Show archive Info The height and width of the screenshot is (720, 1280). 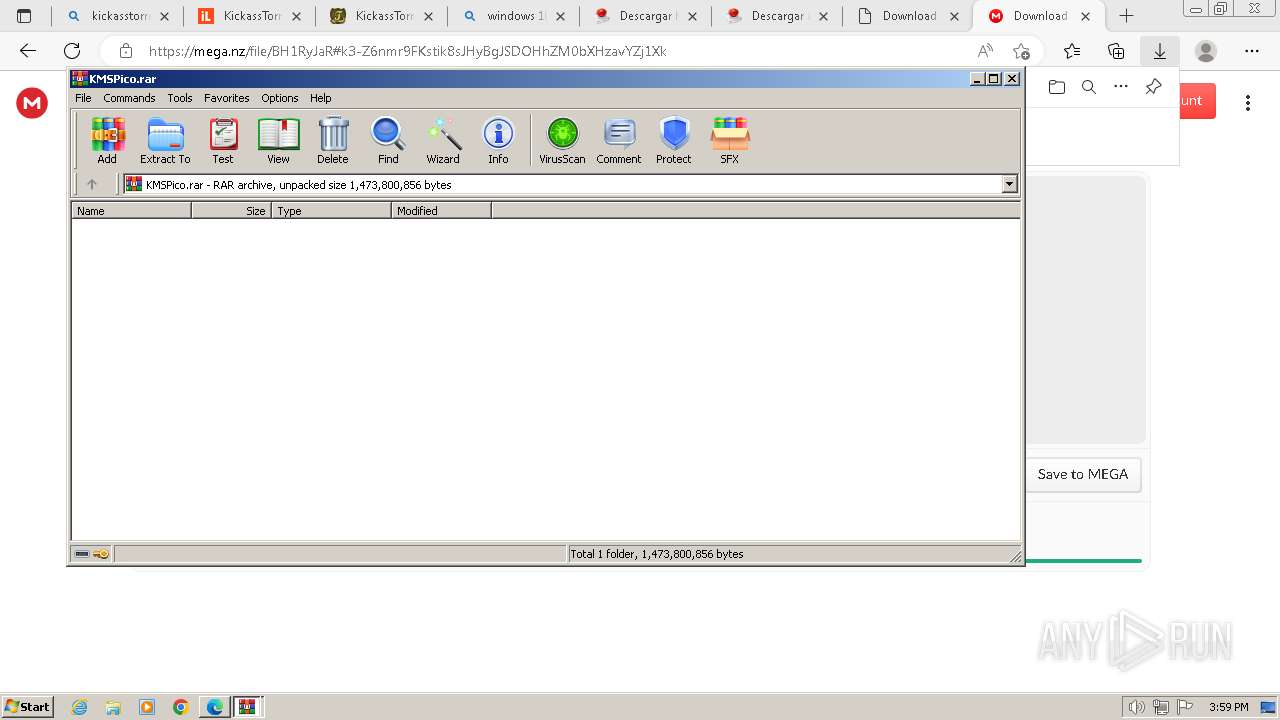[x=498, y=140]
